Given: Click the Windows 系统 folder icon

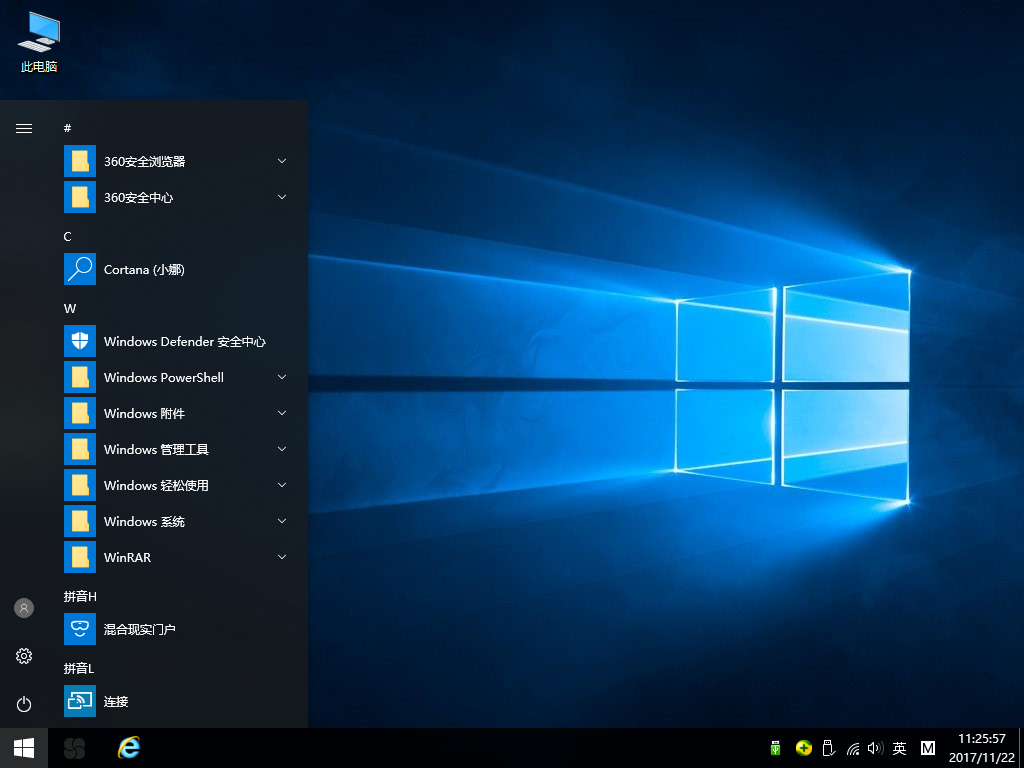Looking at the screenshot, I should coord(80,521).
